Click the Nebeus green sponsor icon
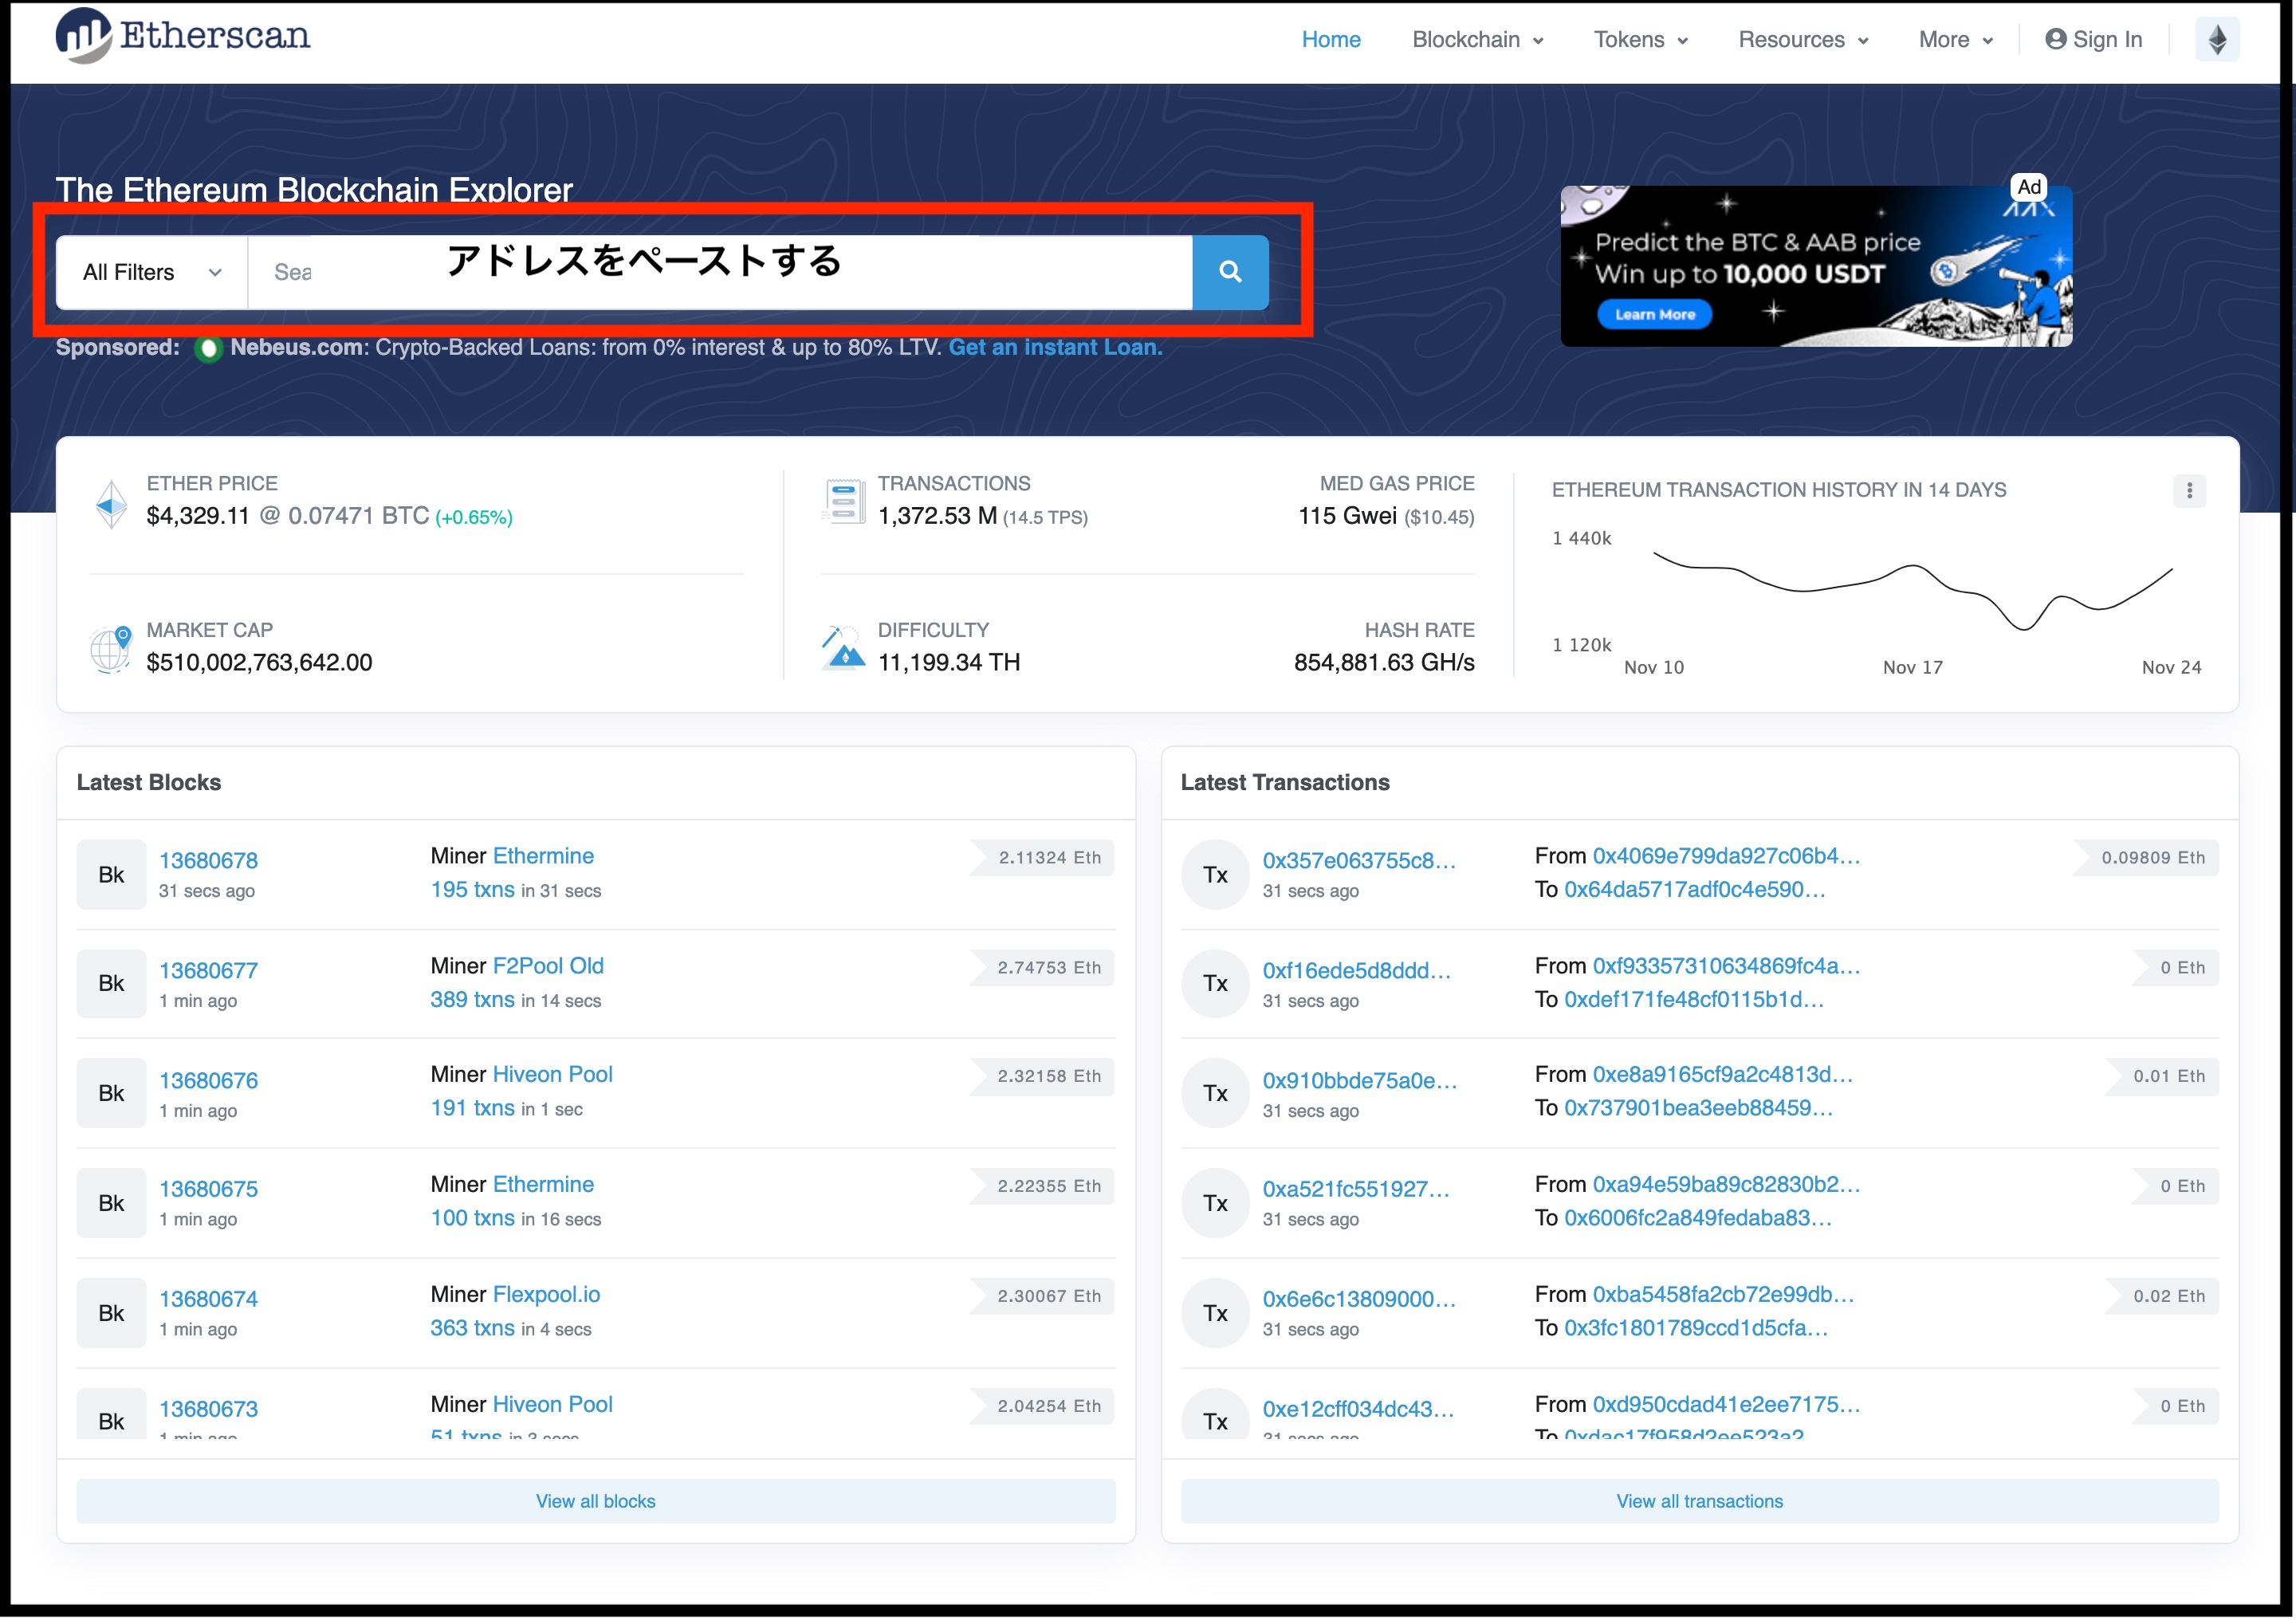Image resolution: width=2296 pixels, height=1620 pixels. pyautogui.click(x=208, y=349)
